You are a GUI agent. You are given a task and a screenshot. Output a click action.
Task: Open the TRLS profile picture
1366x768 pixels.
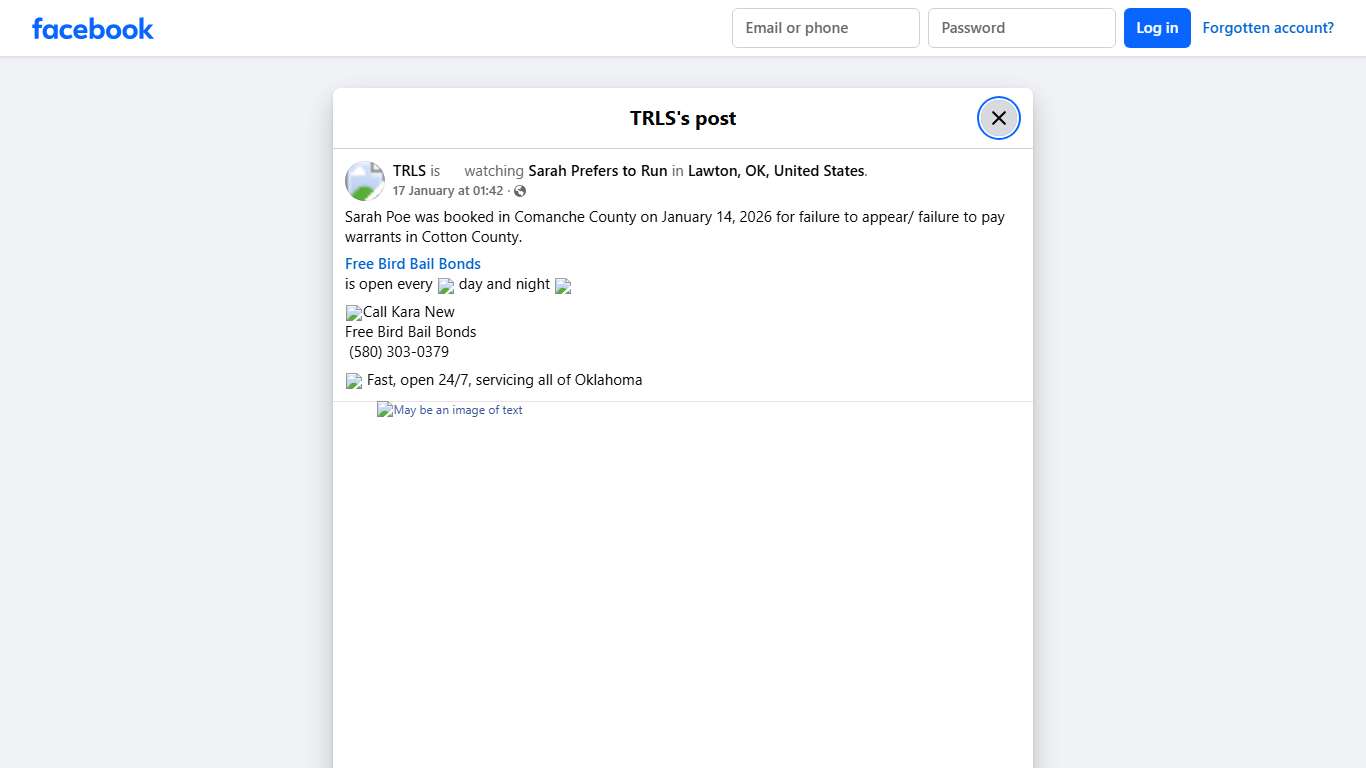click(365, 181)
